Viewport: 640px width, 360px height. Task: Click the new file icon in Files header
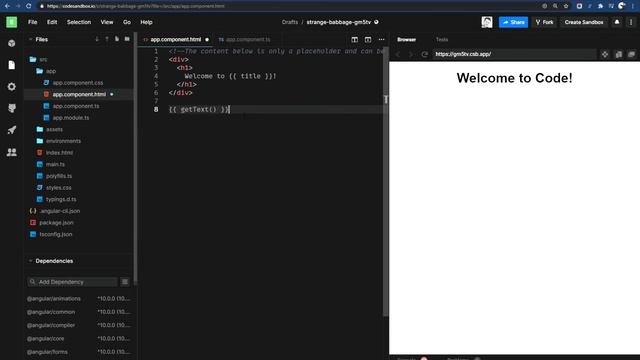point(117,39)
